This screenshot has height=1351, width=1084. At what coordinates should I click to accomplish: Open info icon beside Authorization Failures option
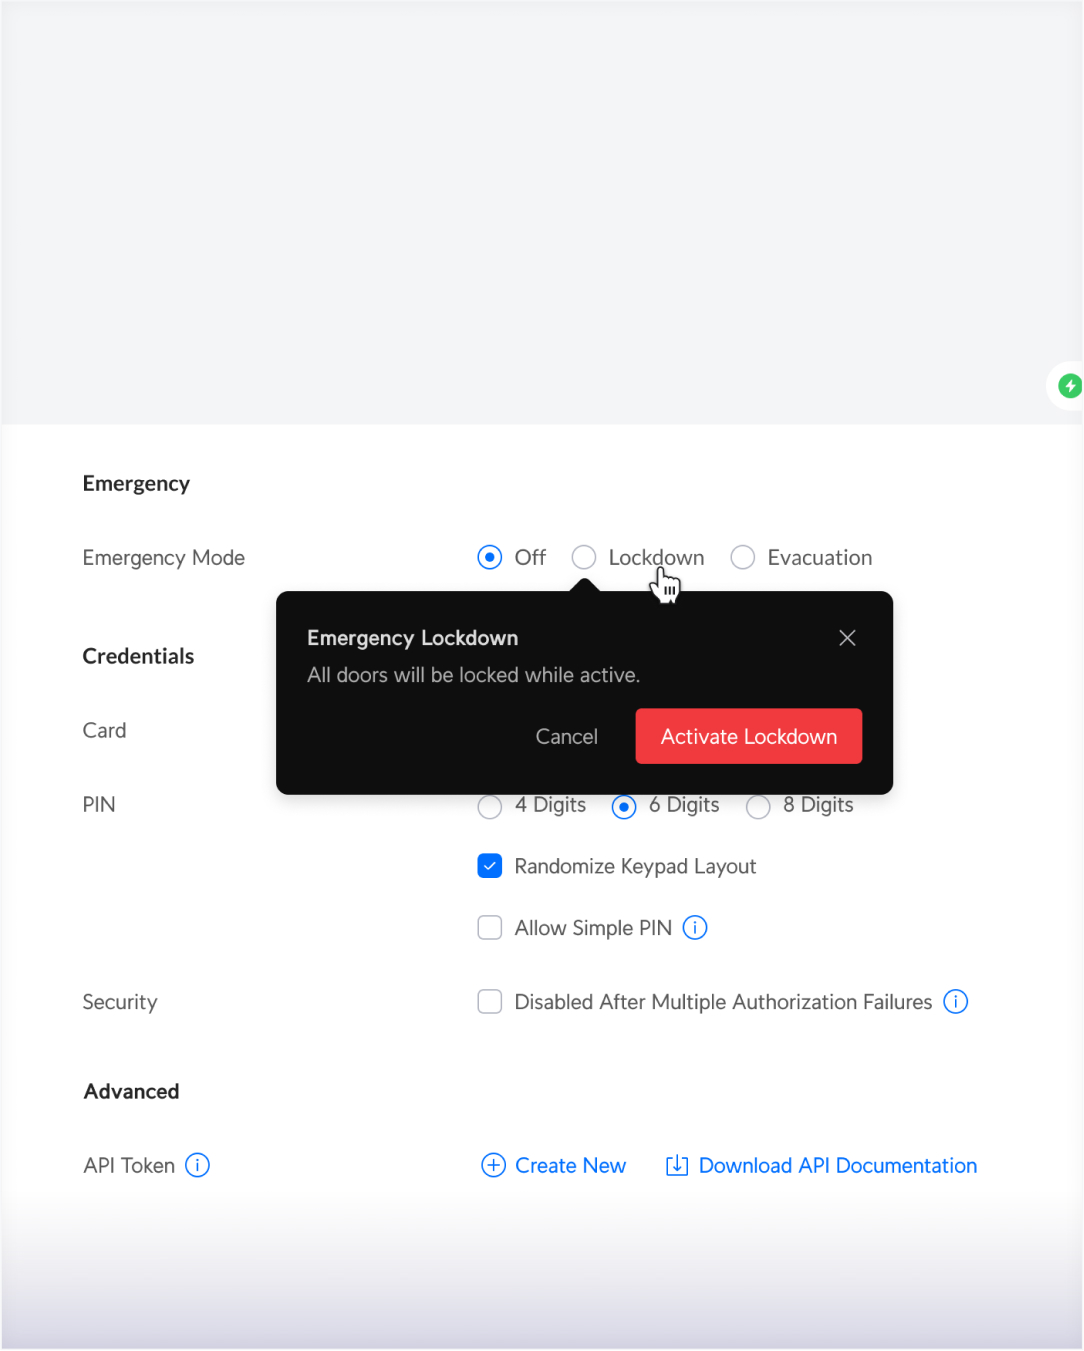[955, 1002]
